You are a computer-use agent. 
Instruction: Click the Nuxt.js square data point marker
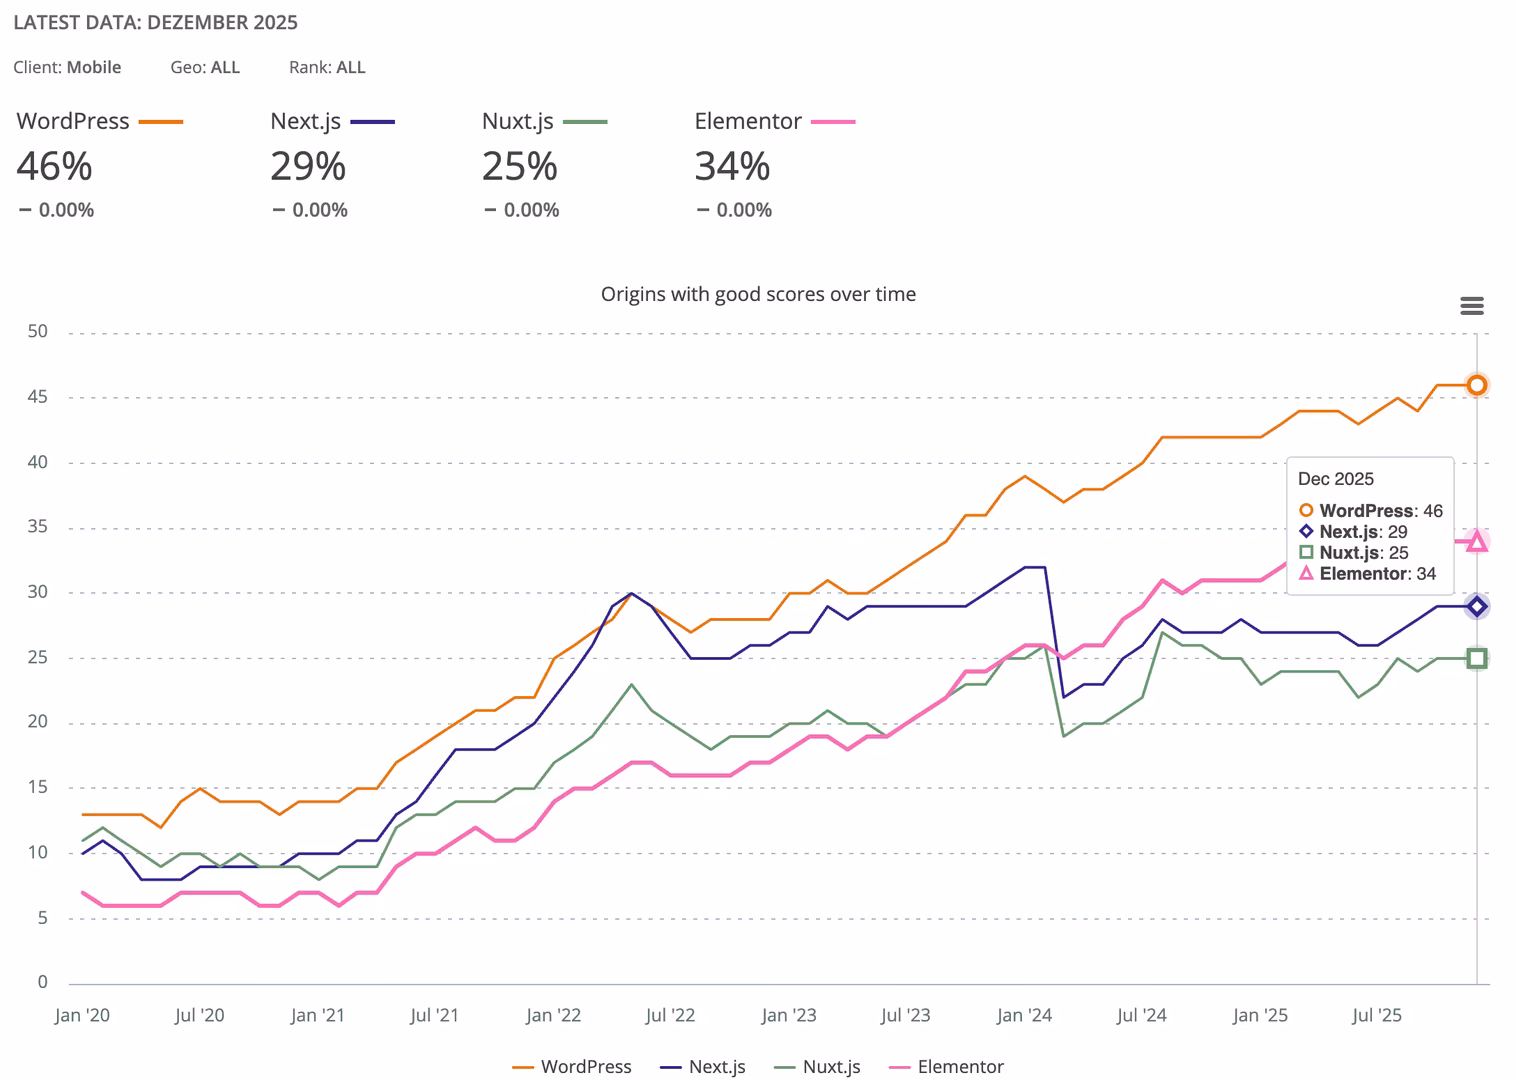pyautogui.click(x=1476, y=658)
